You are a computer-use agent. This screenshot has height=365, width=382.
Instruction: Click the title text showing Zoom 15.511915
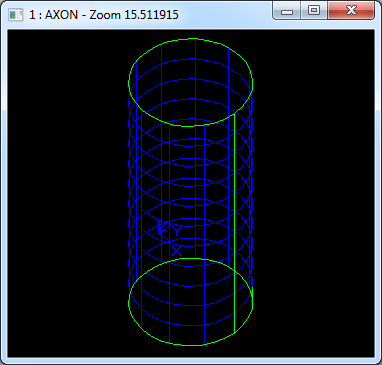[134, 15]
